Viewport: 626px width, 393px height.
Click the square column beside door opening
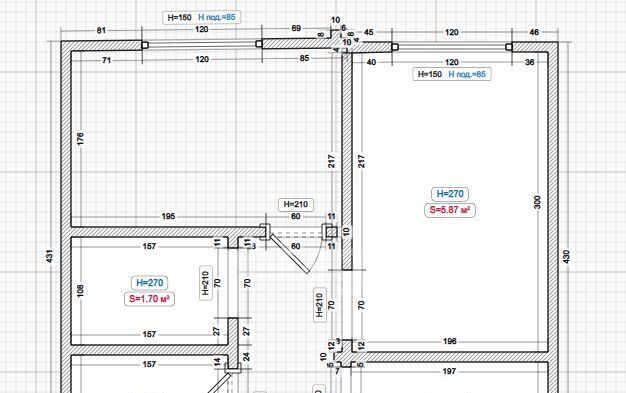330,232
